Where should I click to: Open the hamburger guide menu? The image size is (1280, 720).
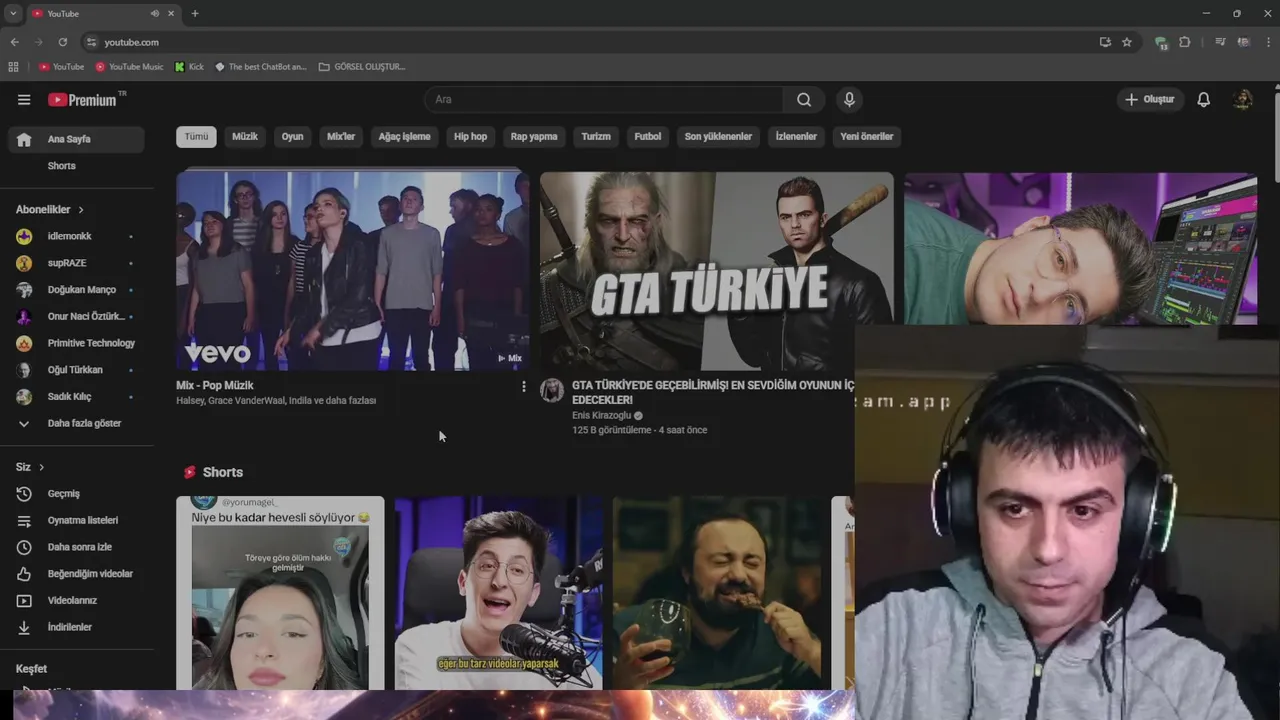[24, 100]
